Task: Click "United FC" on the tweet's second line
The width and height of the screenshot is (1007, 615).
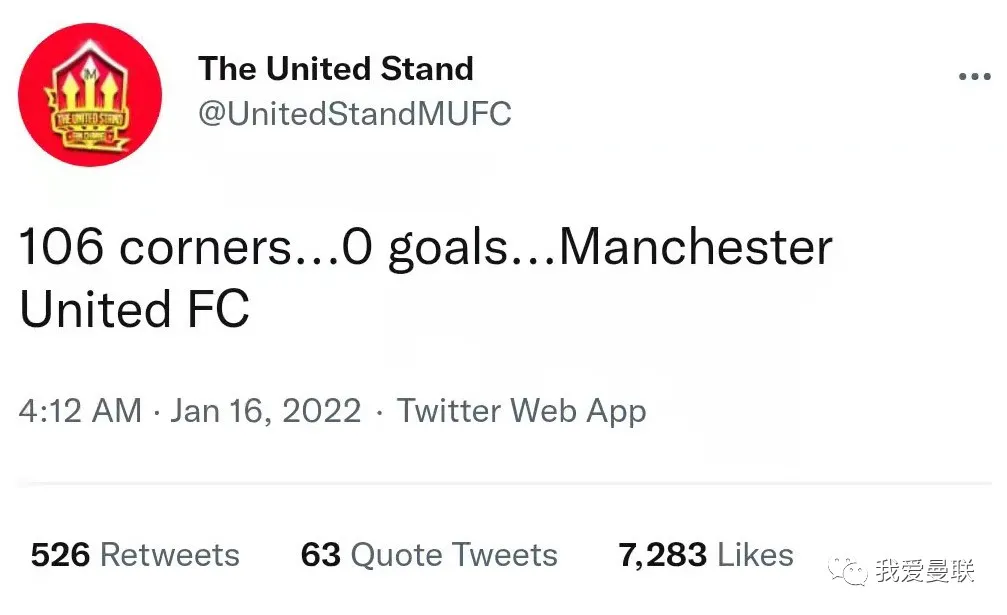Action: 134,309
